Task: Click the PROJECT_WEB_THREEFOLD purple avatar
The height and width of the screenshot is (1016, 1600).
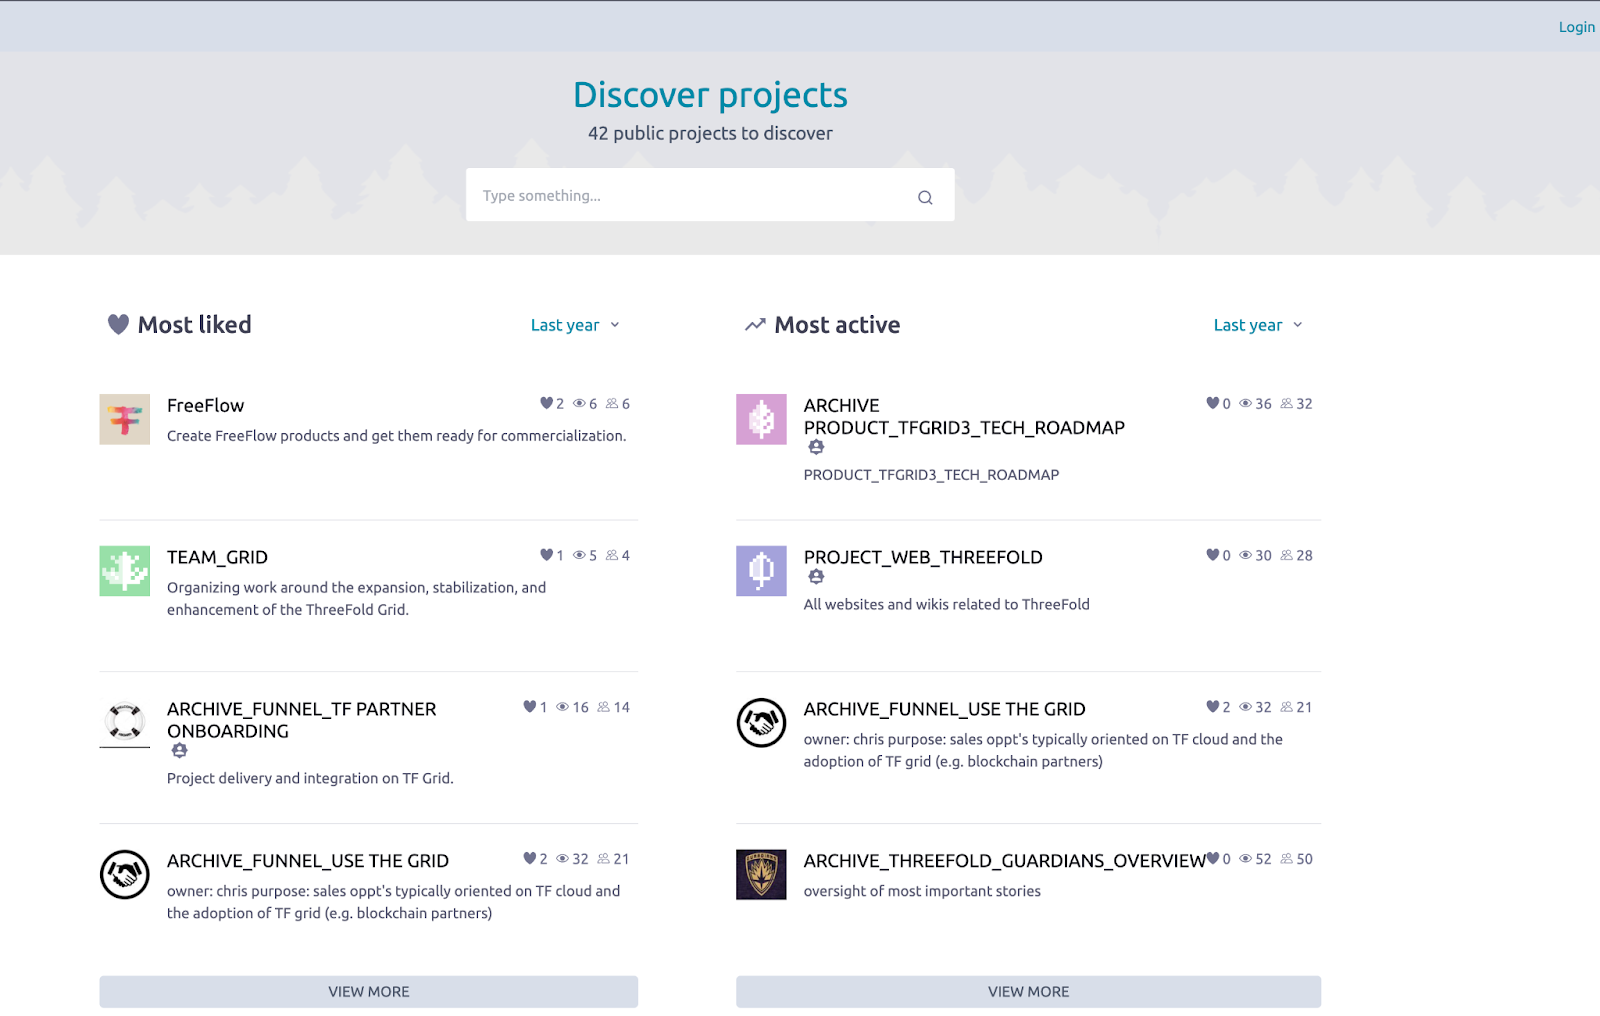Action: (x=761, y=571)
